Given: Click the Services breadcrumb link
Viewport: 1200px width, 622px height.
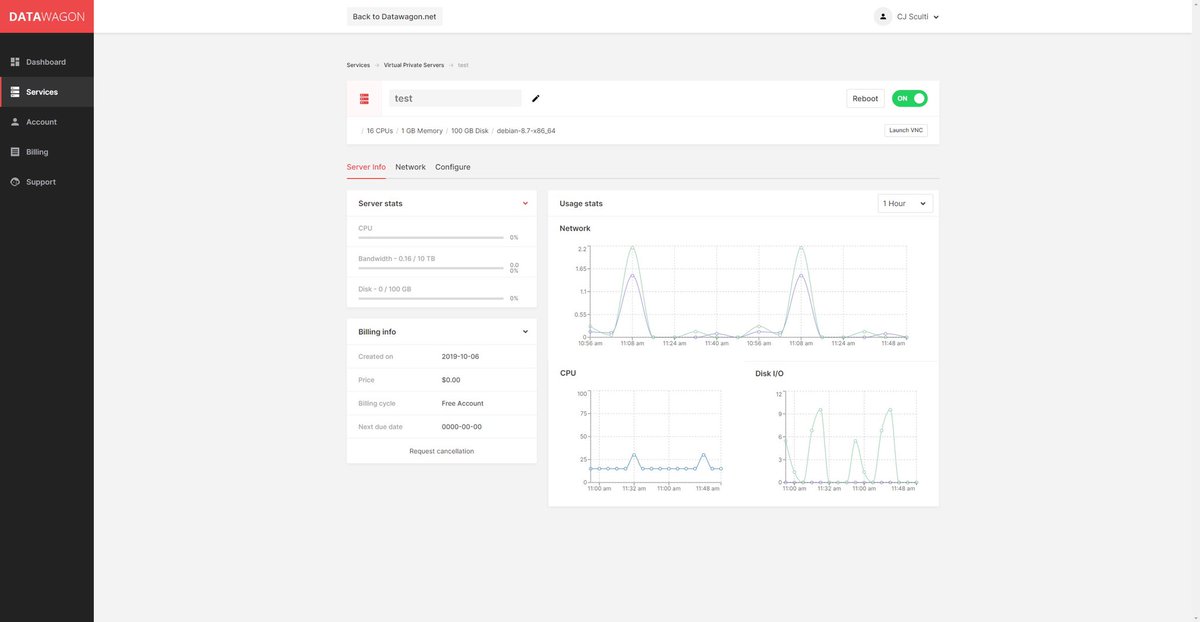Looking at the screenshot, I should pos(358,65).
